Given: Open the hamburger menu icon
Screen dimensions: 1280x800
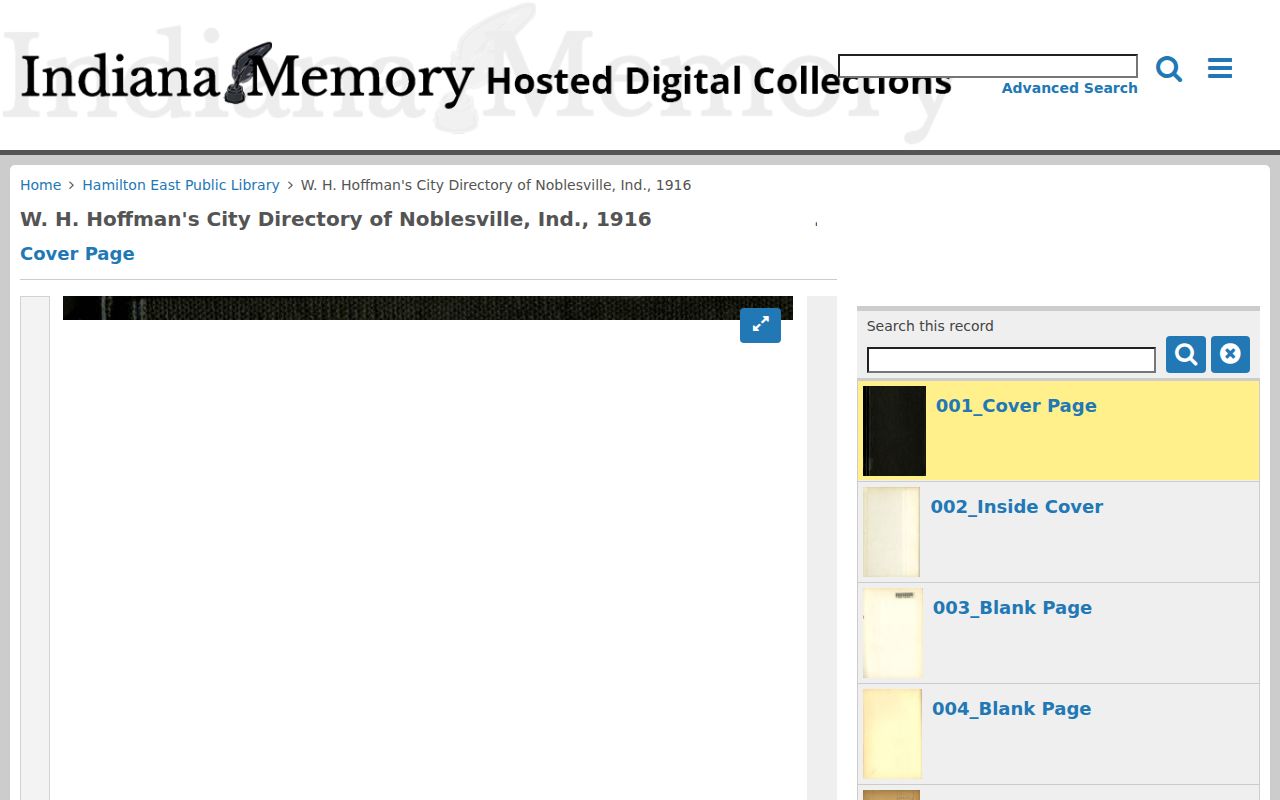Looking at the screenshot, I should point(1220,68).
